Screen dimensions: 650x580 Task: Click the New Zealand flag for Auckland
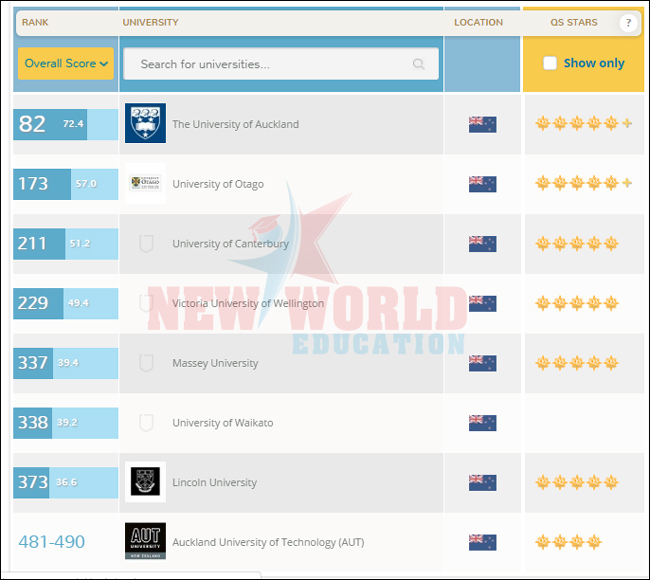(483, 124)
